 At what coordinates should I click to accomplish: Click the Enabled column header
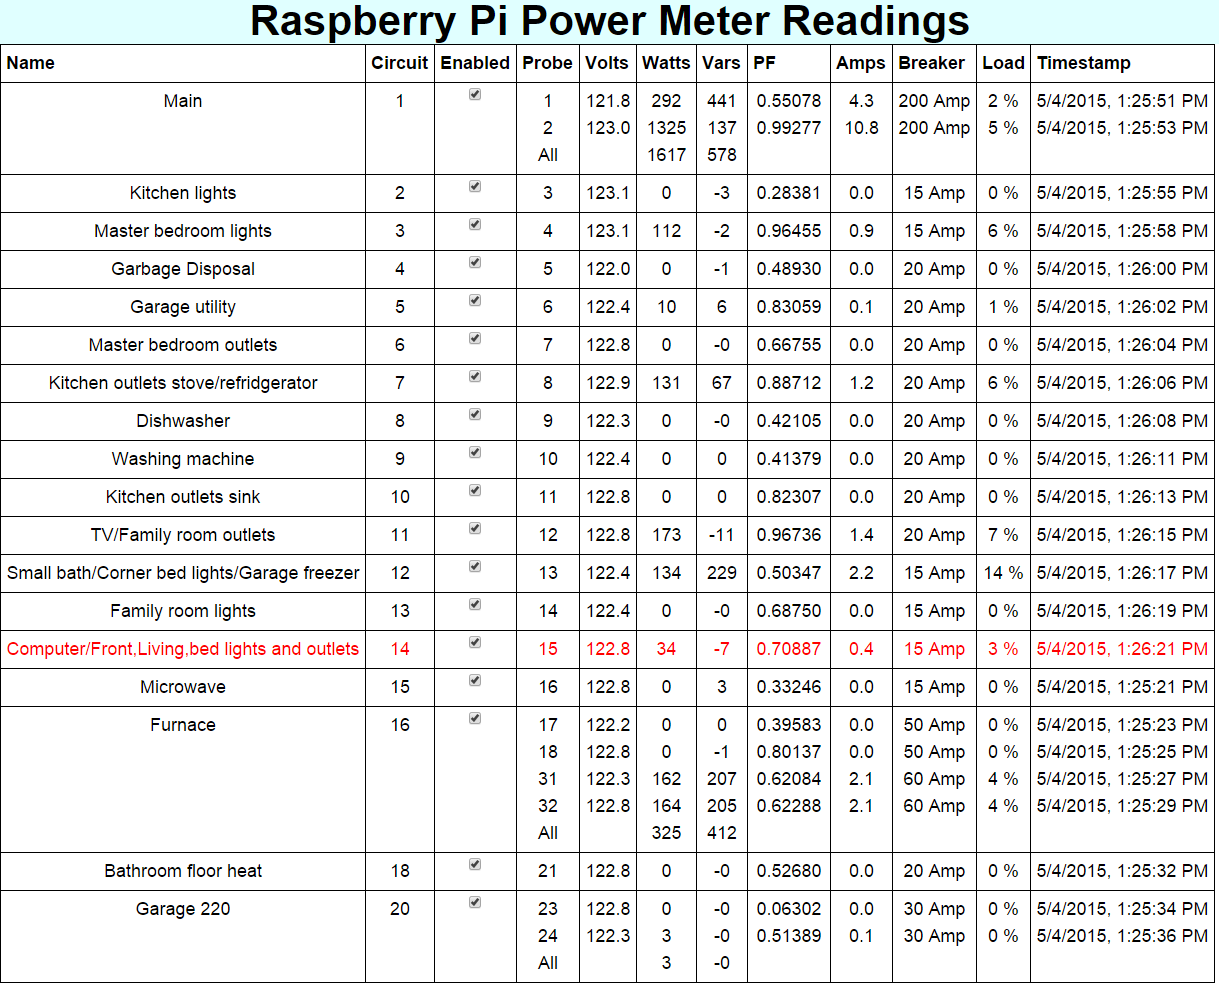(475, 63)
